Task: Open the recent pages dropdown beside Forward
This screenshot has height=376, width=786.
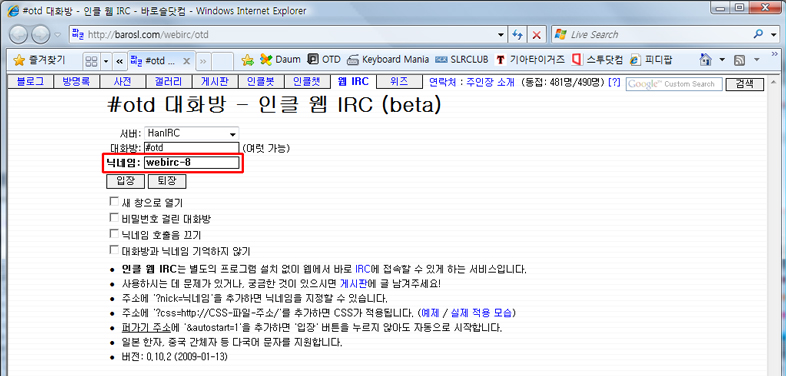Action: [58, 35]
